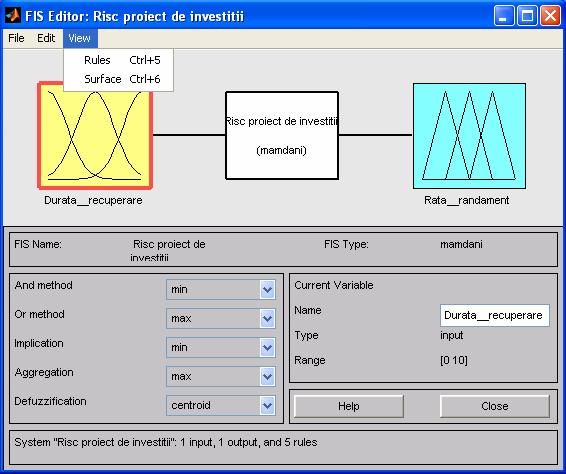This screenshot has height=474, width=566.
Task: Choose Surface from the View menu
Action: tap(118, 79)
